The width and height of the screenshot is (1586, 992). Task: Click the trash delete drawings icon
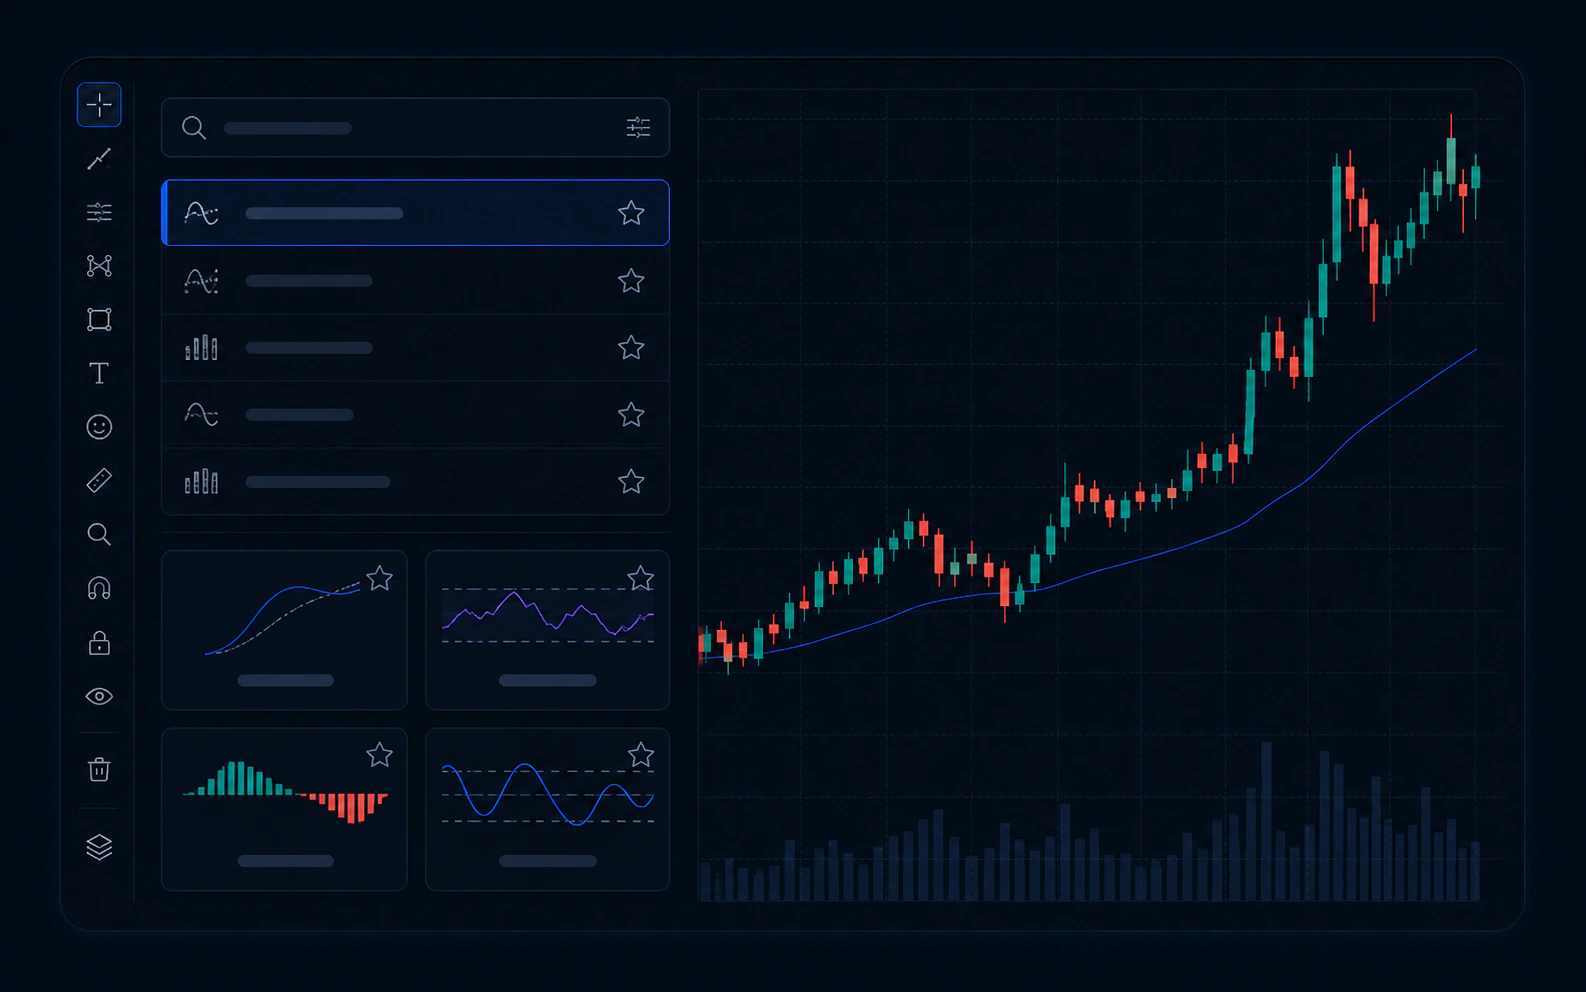pyautogui.click(x=99, y=769)
